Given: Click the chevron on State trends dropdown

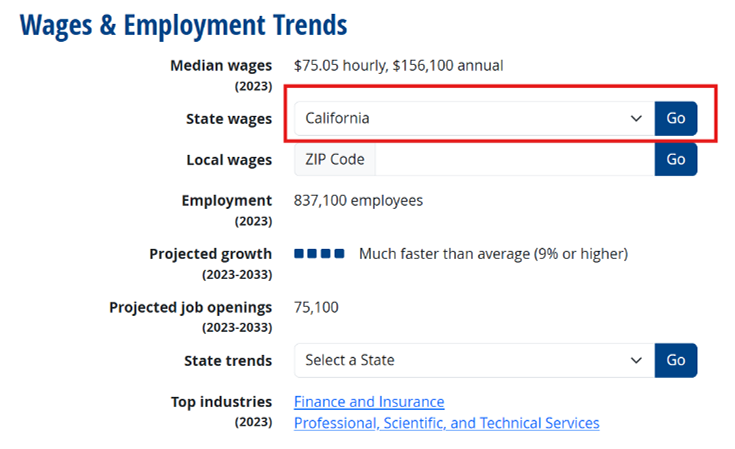Looking at the screenshot, I should pyautogui.click(x=635, y=360).
